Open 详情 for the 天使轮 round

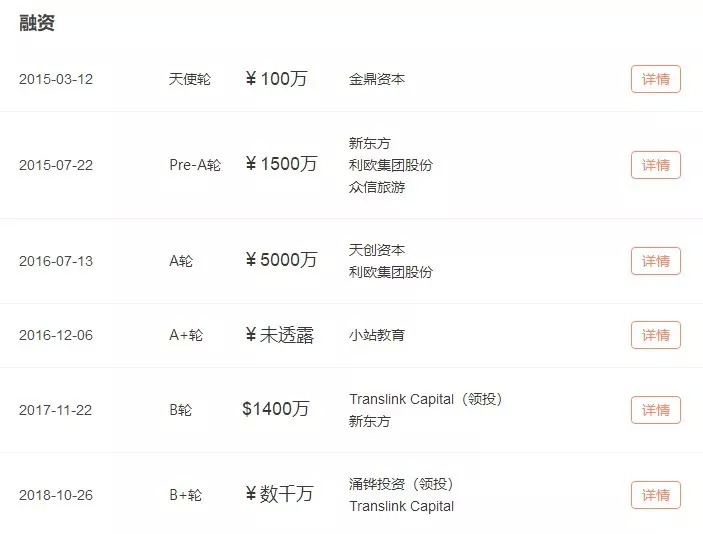click(x=655, y=79)
